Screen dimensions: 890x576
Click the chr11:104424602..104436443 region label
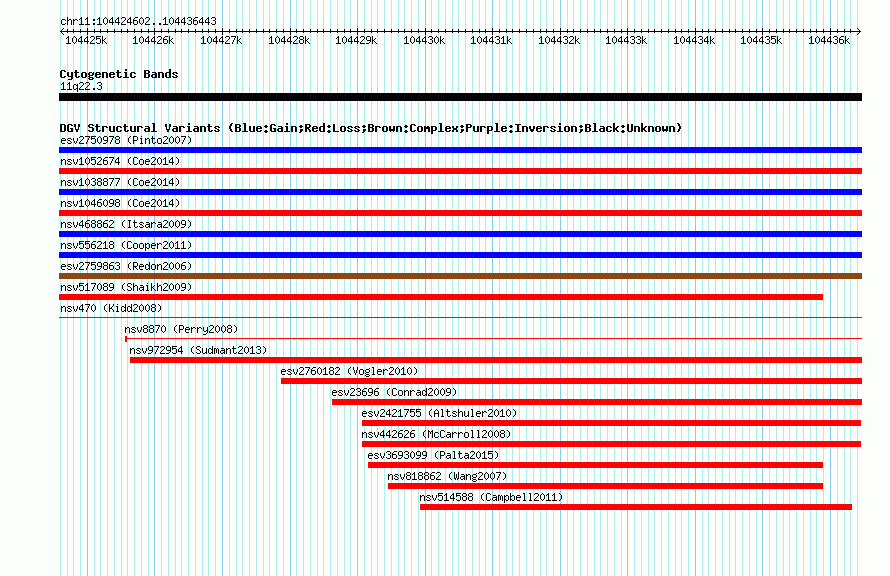coord(138,21)
